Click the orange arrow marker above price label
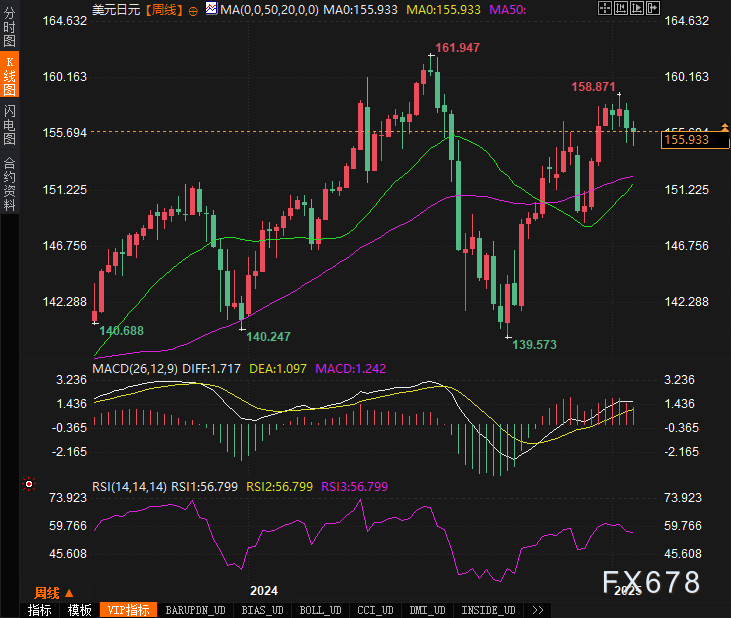Viewport: 731px width, 618px height. (x=724, y=127)
